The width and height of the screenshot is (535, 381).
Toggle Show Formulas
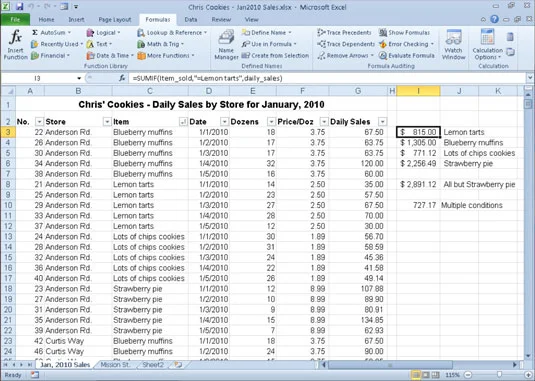(404, 33)
